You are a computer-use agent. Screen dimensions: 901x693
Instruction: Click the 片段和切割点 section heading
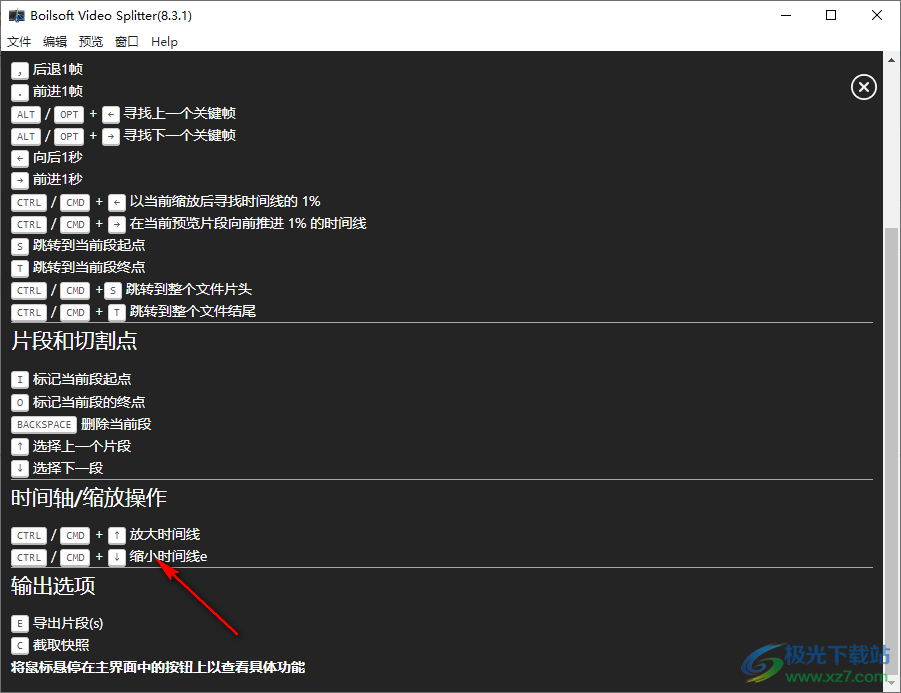click(x=74, y=341)
